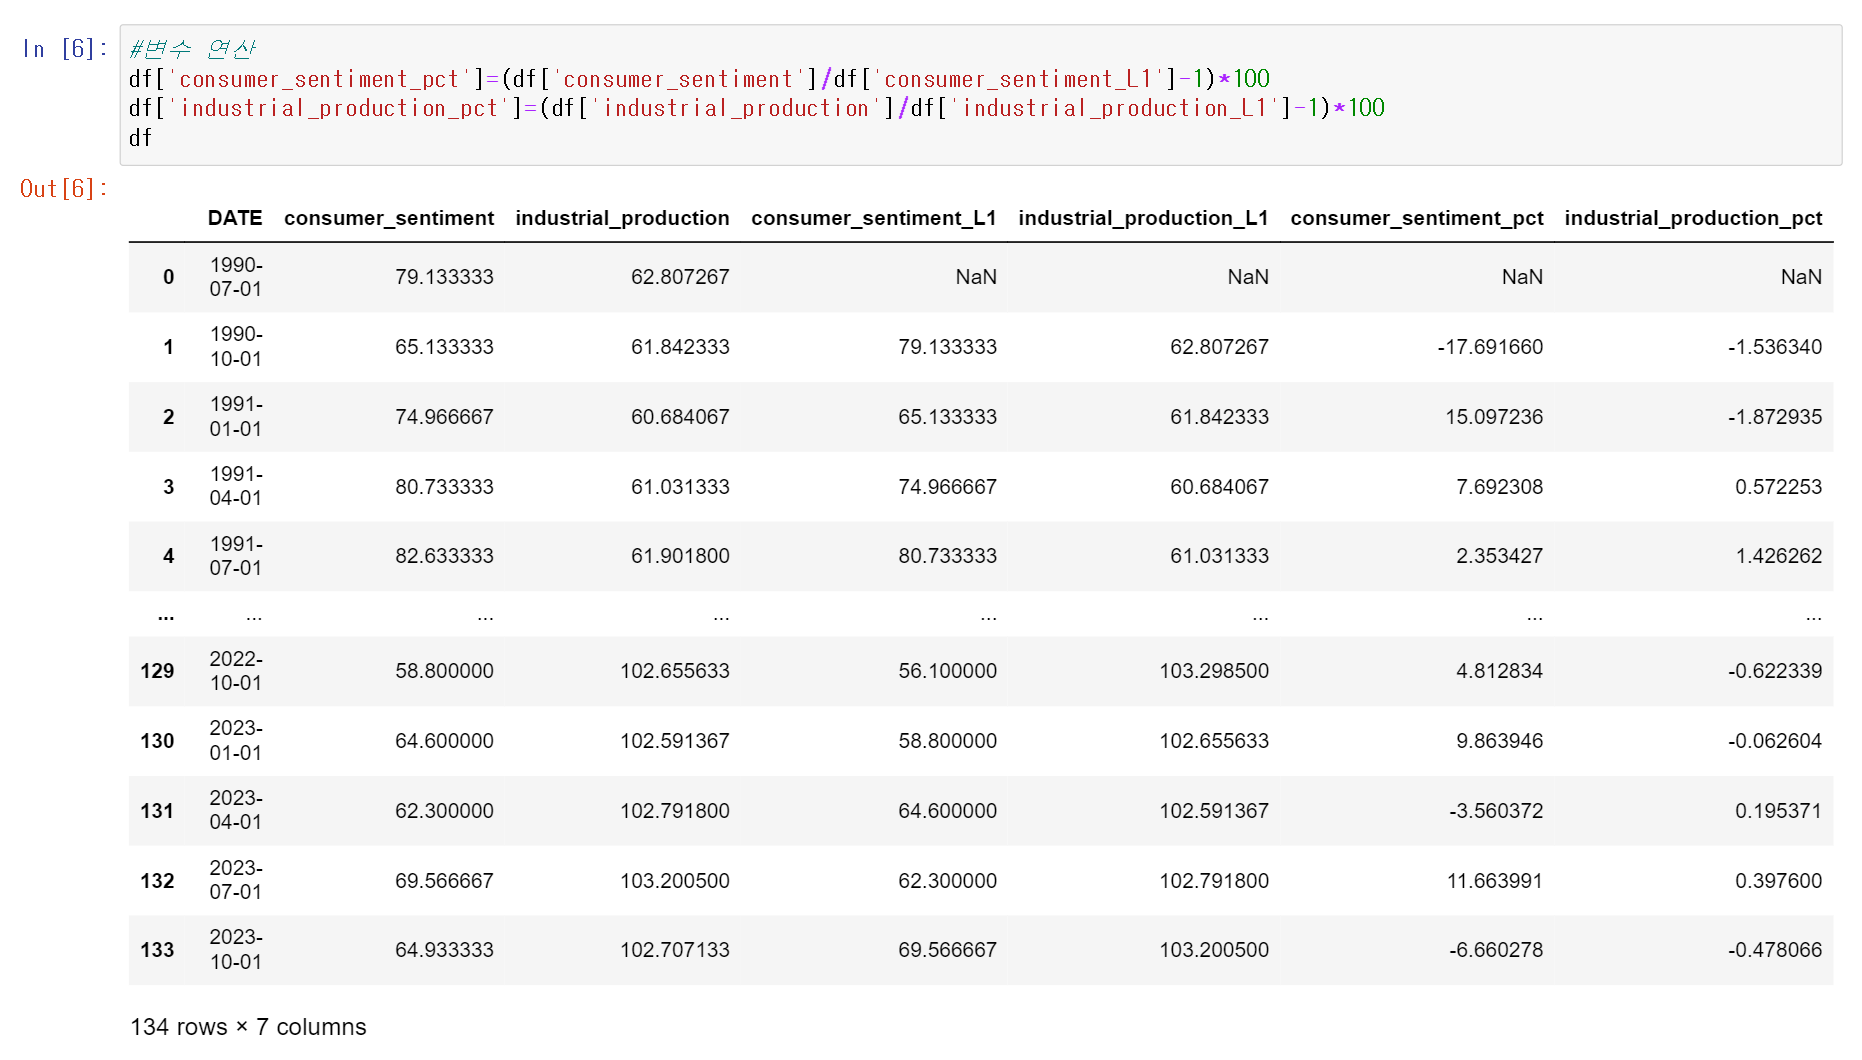The height and width of the screenshot is (1060, 1862).
Task: Select the 1991-07-01 date cell
Action: click(x=236, y=556)
